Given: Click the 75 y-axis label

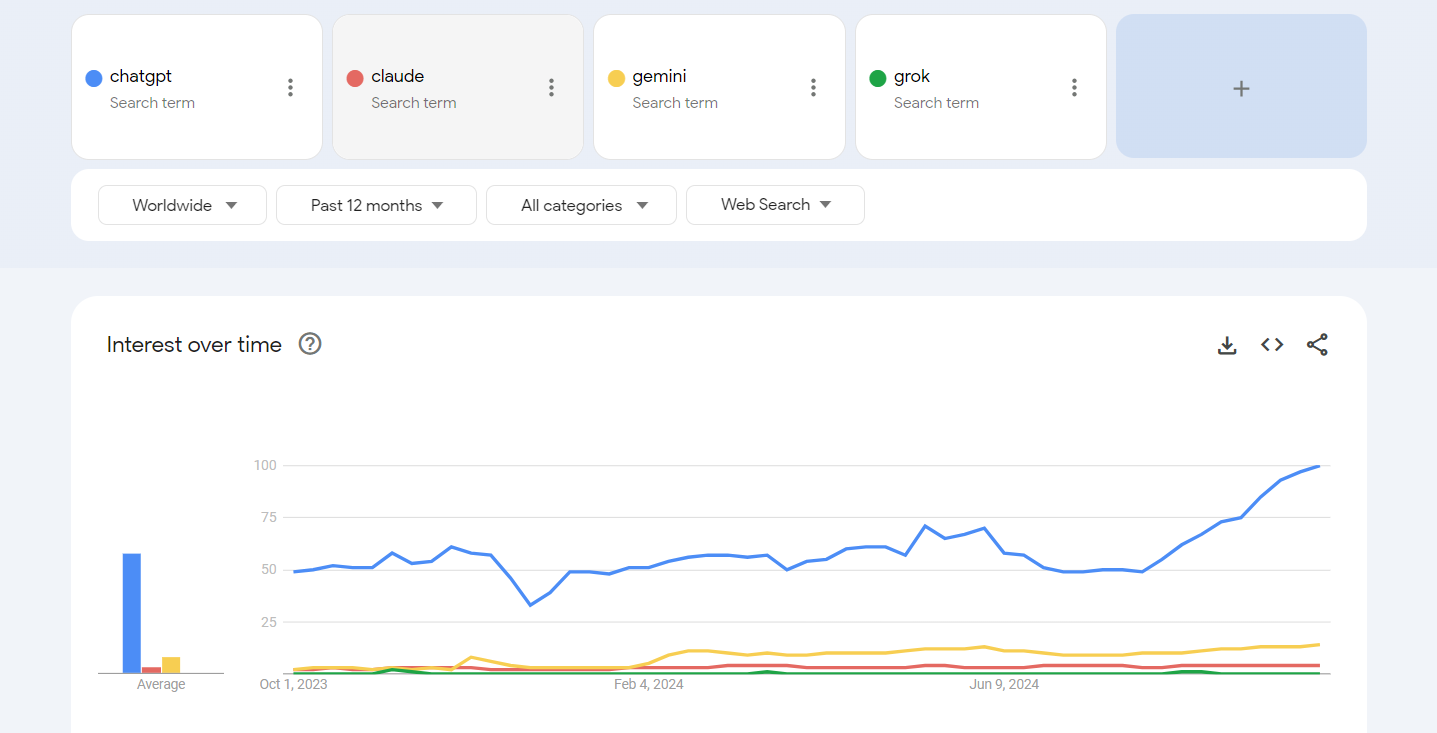Looking at the screenshot, I should tap(269, 517).
